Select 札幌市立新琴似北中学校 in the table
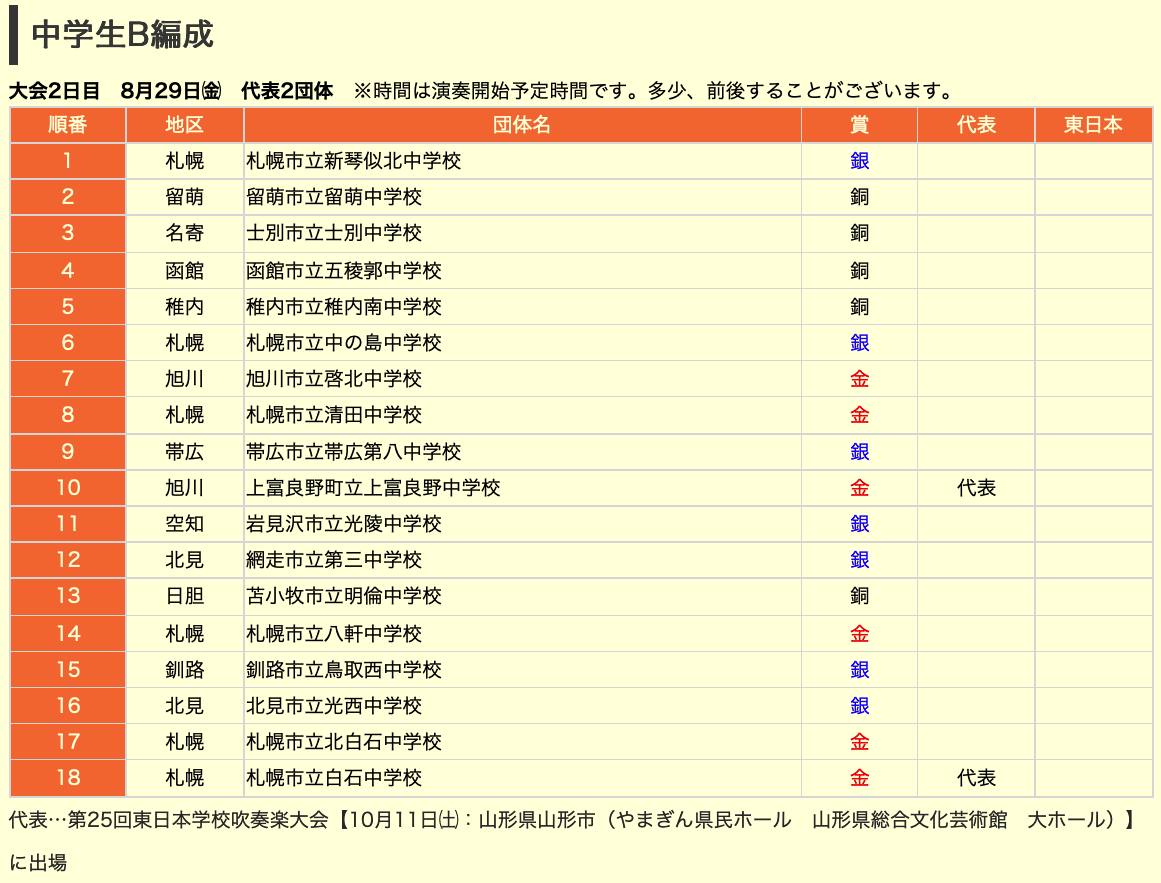 click(353, 161)
